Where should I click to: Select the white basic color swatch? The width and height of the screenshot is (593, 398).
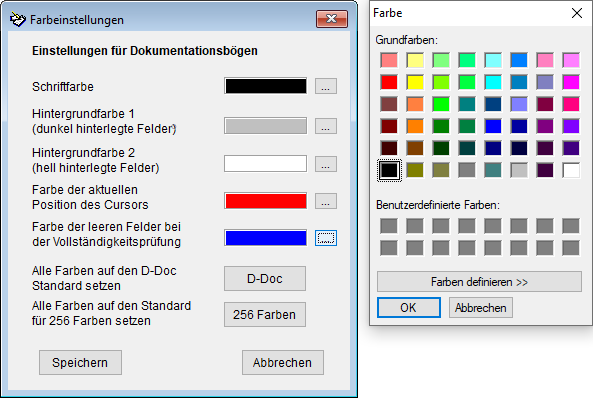click(x=571, y=170)
